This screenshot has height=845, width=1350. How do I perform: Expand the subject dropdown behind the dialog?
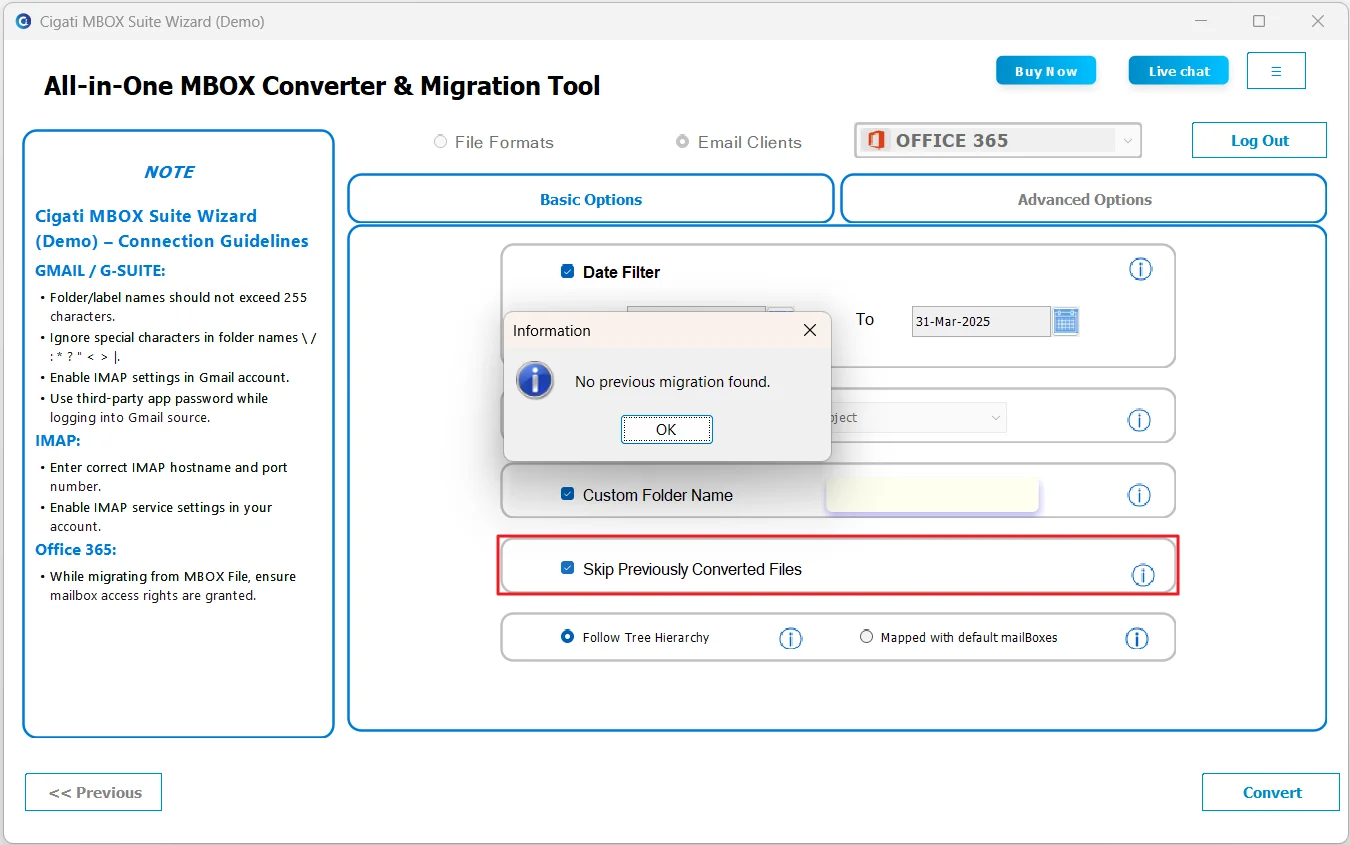(995, 418)
